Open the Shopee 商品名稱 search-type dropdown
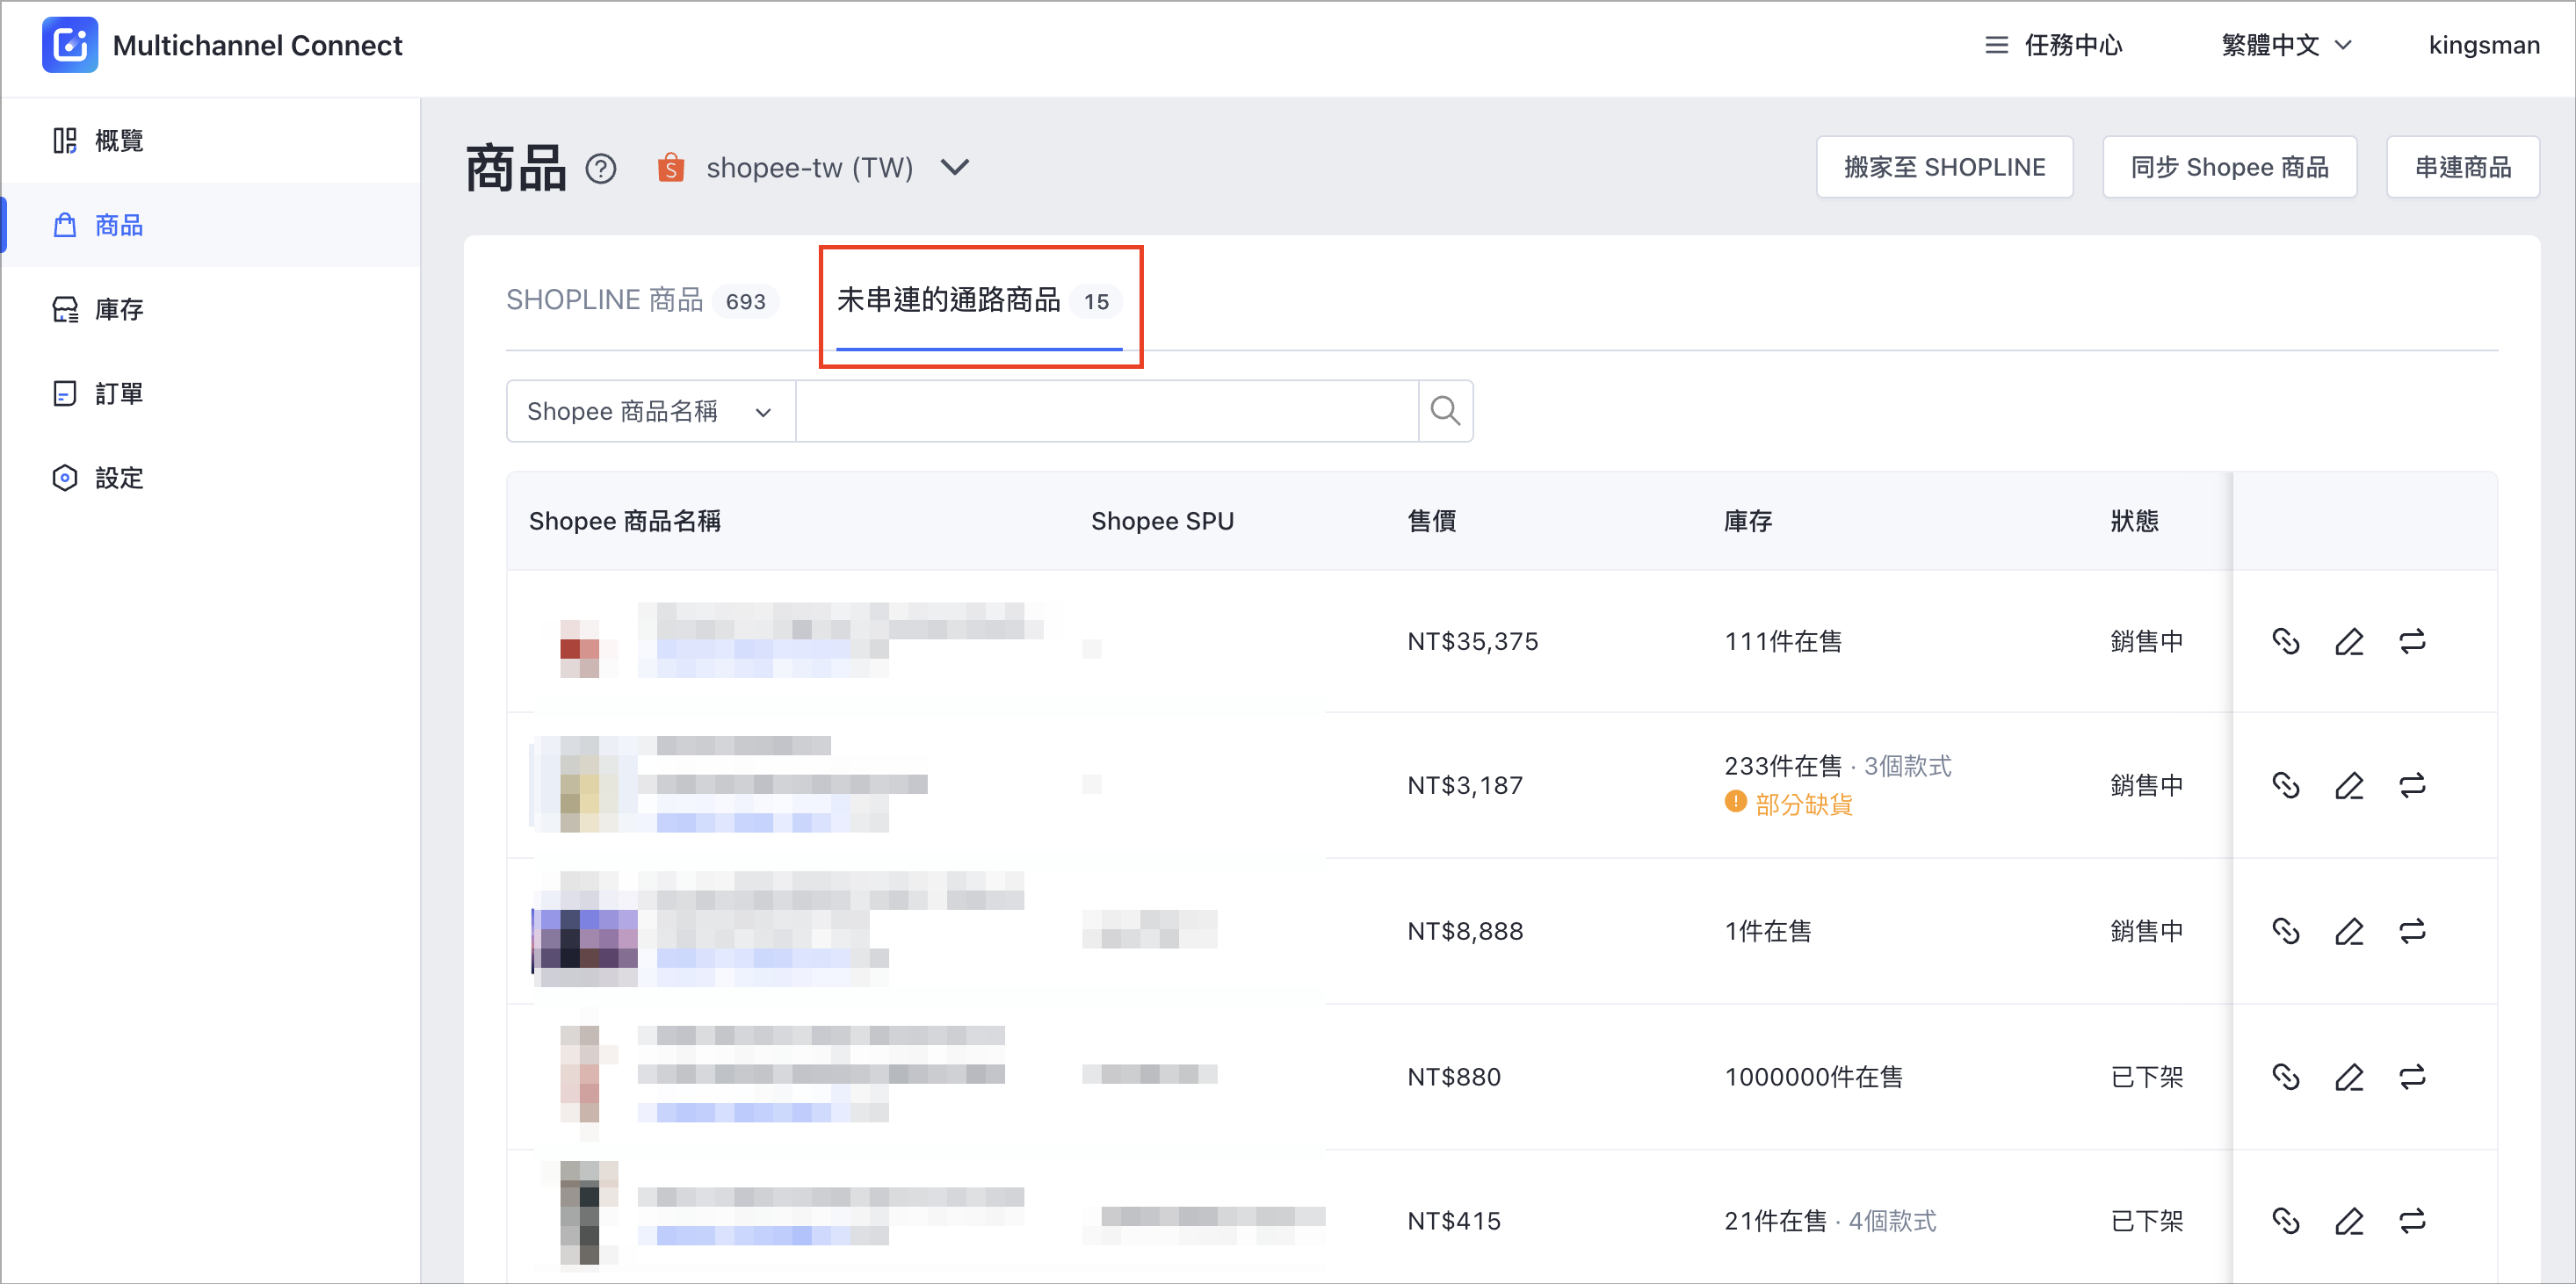Viewport: 2576px width, 1284px height. tap(650, 411)
